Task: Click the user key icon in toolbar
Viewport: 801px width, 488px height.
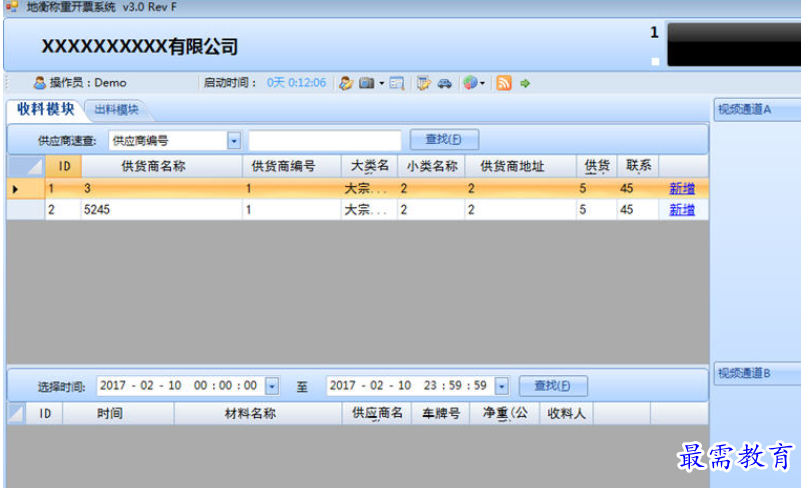Action: [346, 83]
